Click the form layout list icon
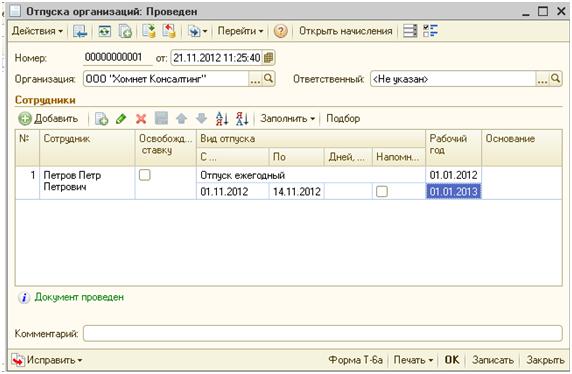Viewport: 572px width, 374px height. pyautogui.click(x=410, y=31)
